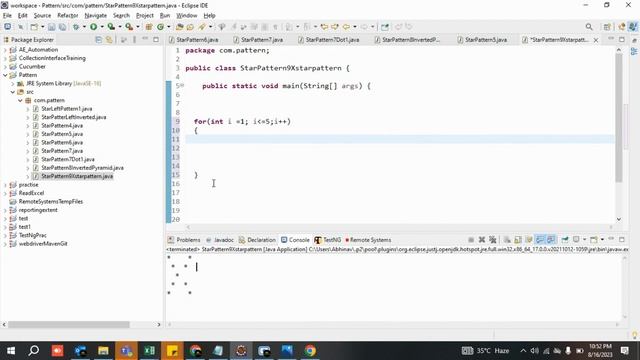
Task: Click the Package Explorer horizontal scrollbar
Action: pos(69,324)
